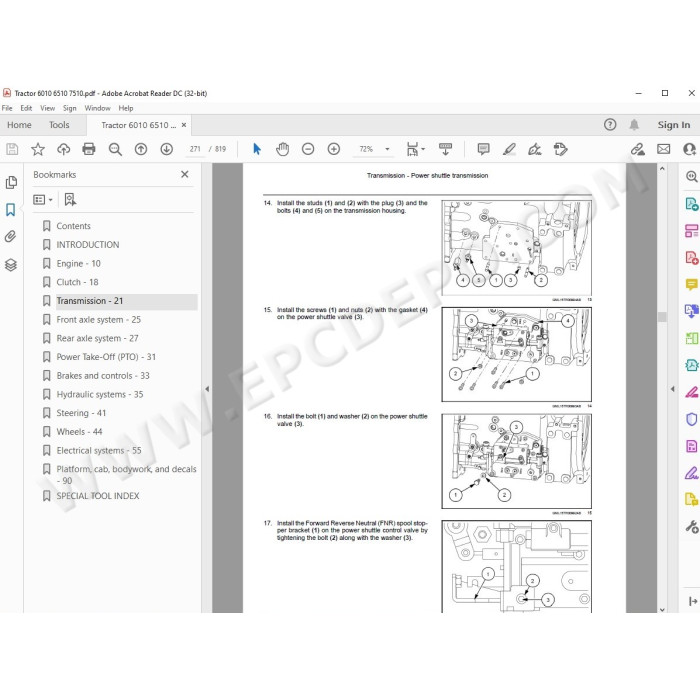Screen dimensions: 700x700
Task: Collapse the left navigation pane arrow
Action: pos(207,389)
